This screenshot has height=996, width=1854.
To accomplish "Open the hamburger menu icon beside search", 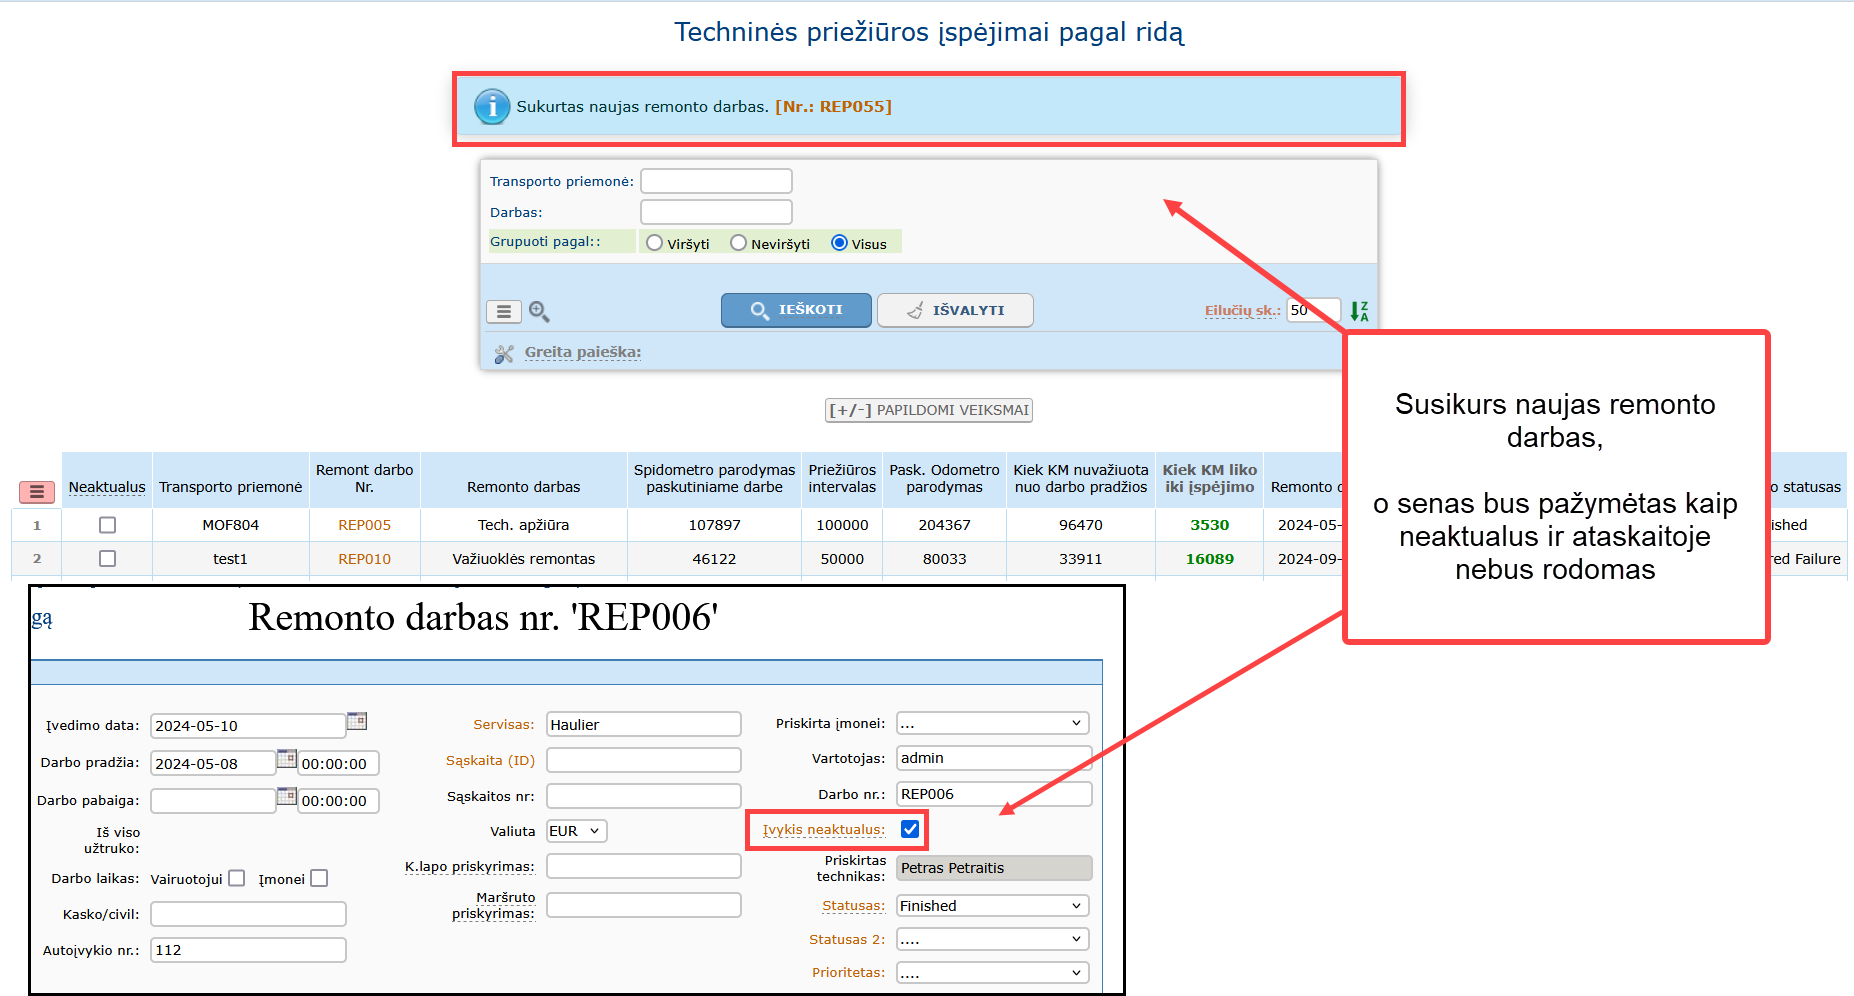I will point(504,311).
